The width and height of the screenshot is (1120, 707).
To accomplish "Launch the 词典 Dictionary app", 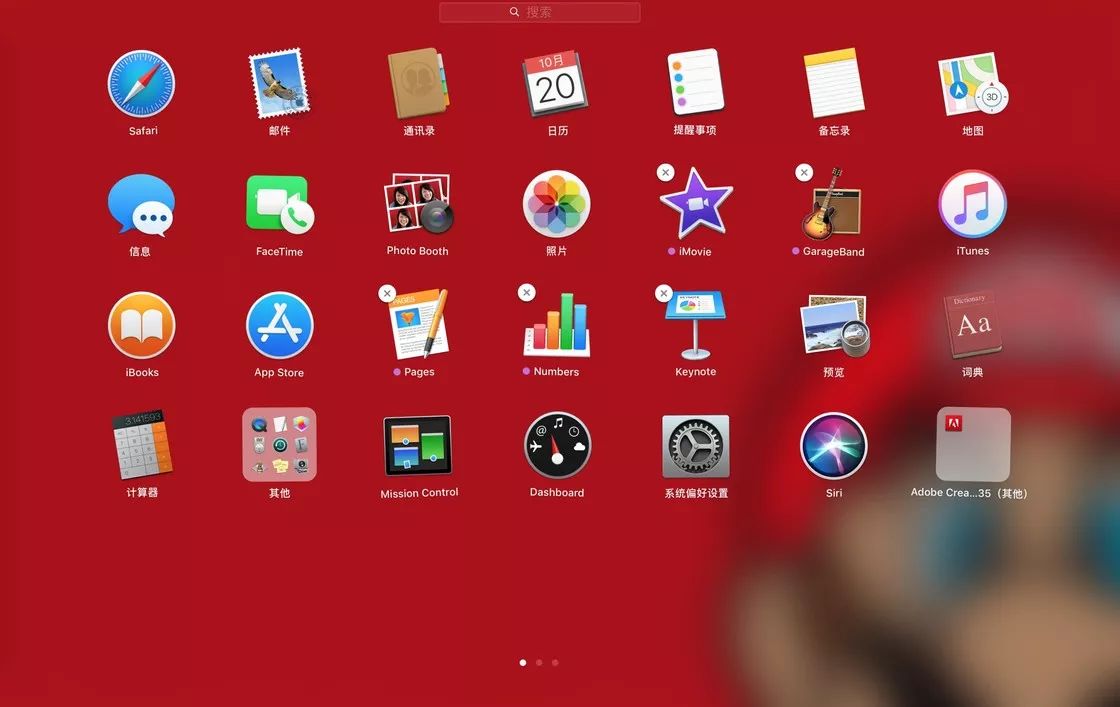I will (x=972, y=326).
